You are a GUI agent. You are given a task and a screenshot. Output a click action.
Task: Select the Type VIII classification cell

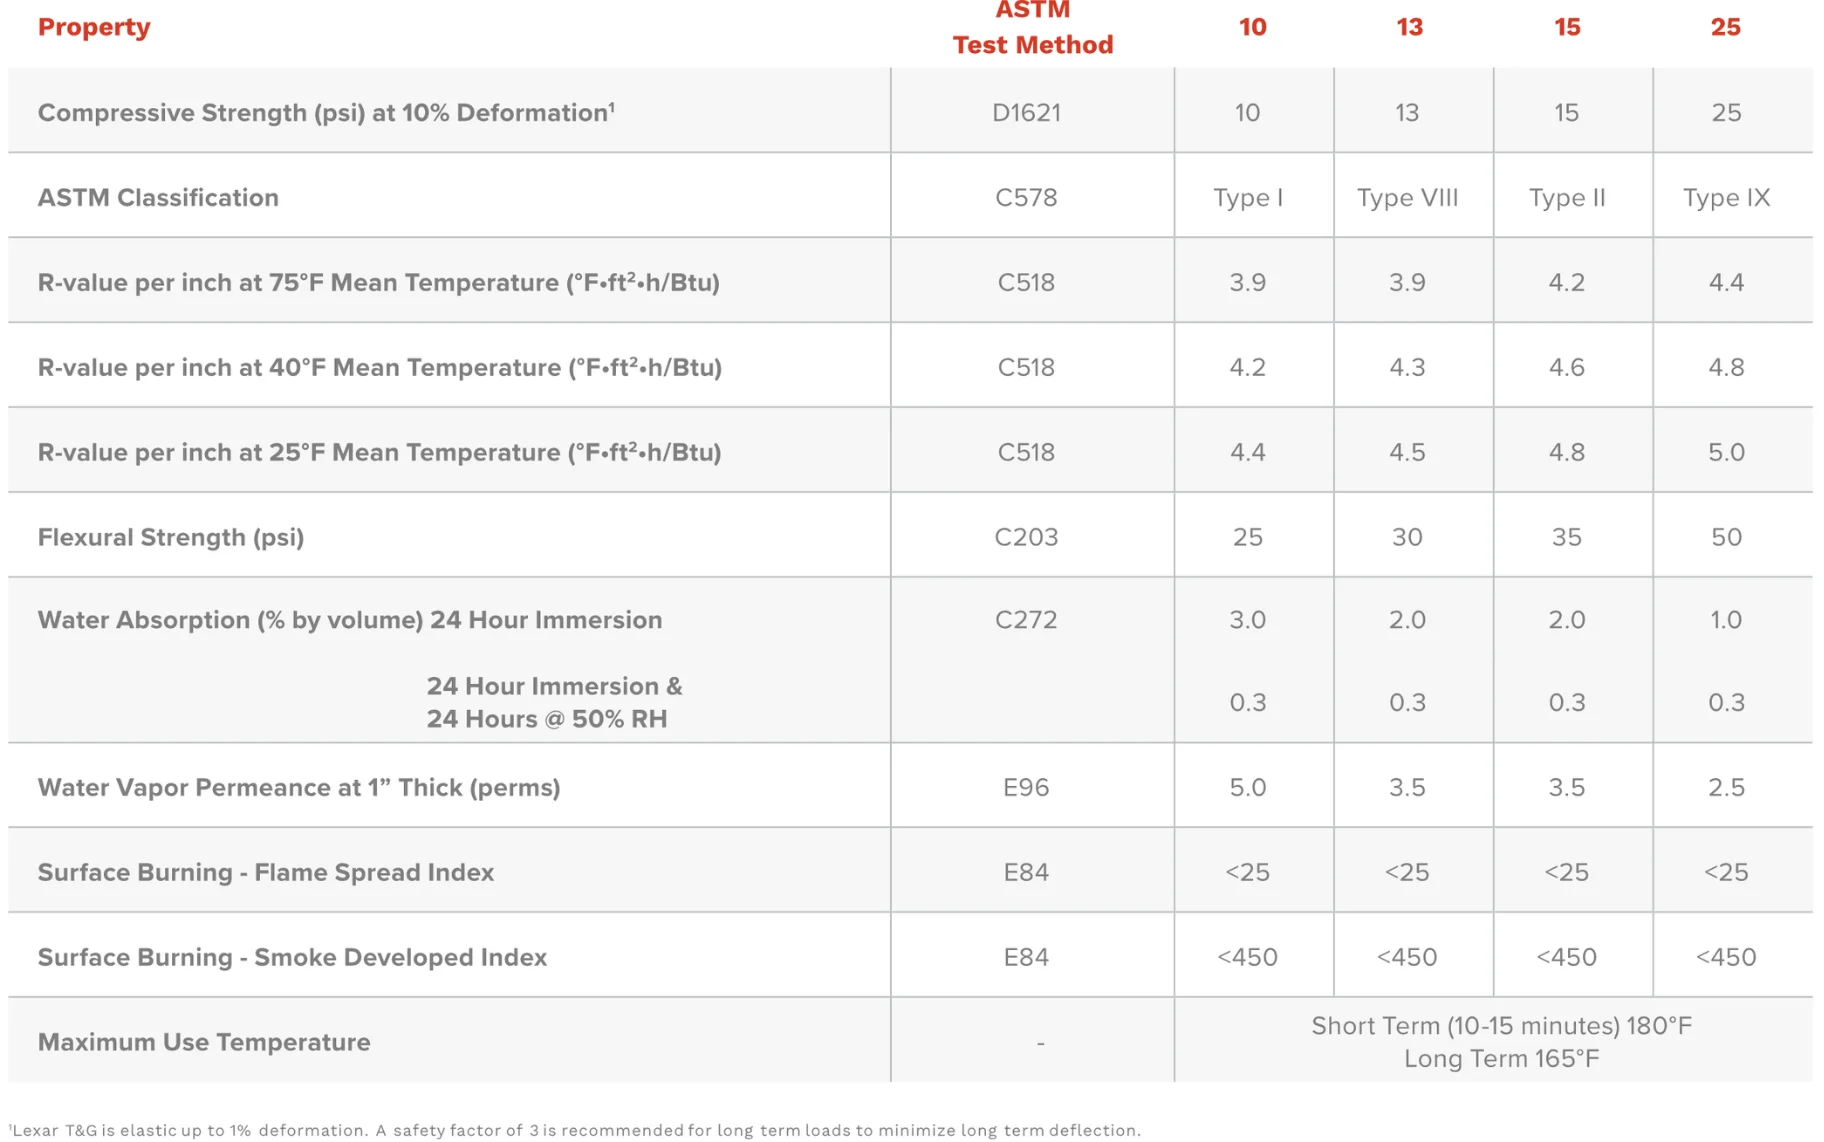(x=1407, y=198)
